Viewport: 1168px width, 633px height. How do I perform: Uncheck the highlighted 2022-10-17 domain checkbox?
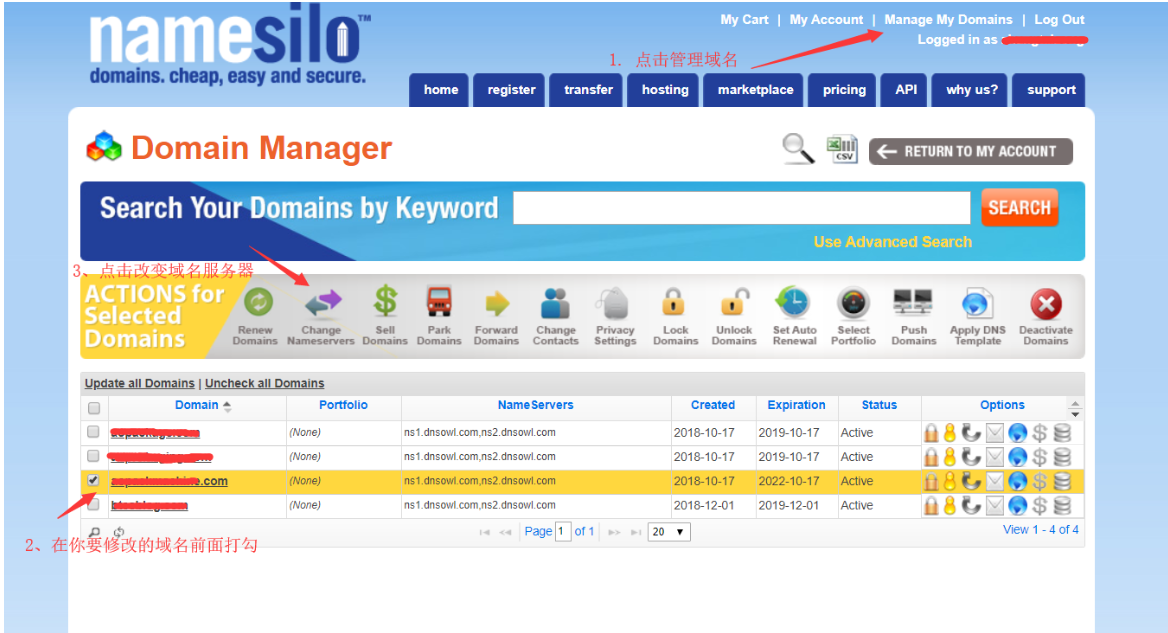93,480
